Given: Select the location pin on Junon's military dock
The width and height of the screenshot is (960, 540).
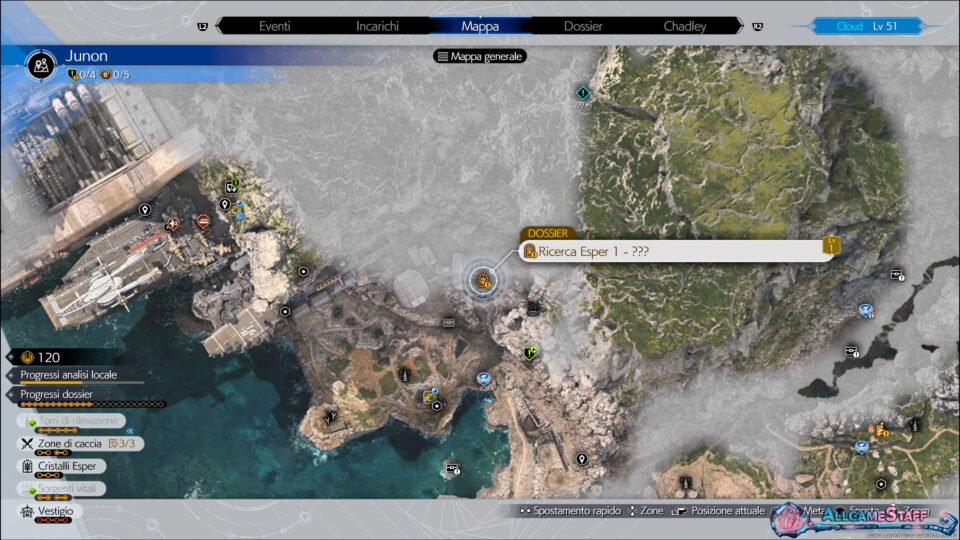Looking at the screenshot, I should click(x=144, y=210).
